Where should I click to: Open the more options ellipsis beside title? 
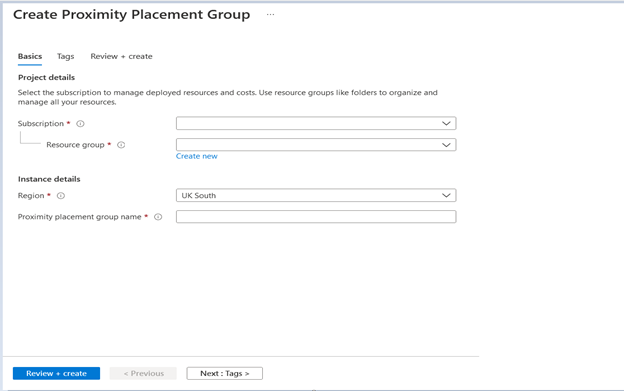pos(270,15)
